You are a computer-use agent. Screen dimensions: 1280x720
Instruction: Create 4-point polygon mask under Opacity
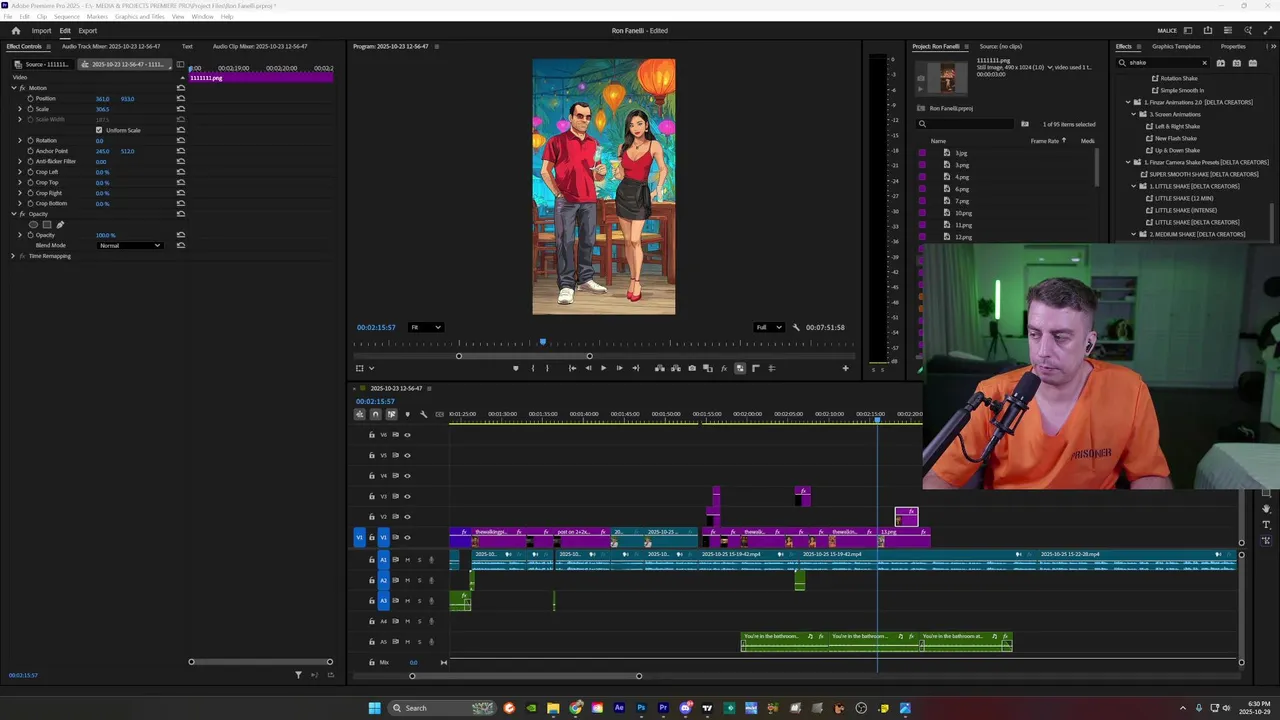(x=46, y=224)
